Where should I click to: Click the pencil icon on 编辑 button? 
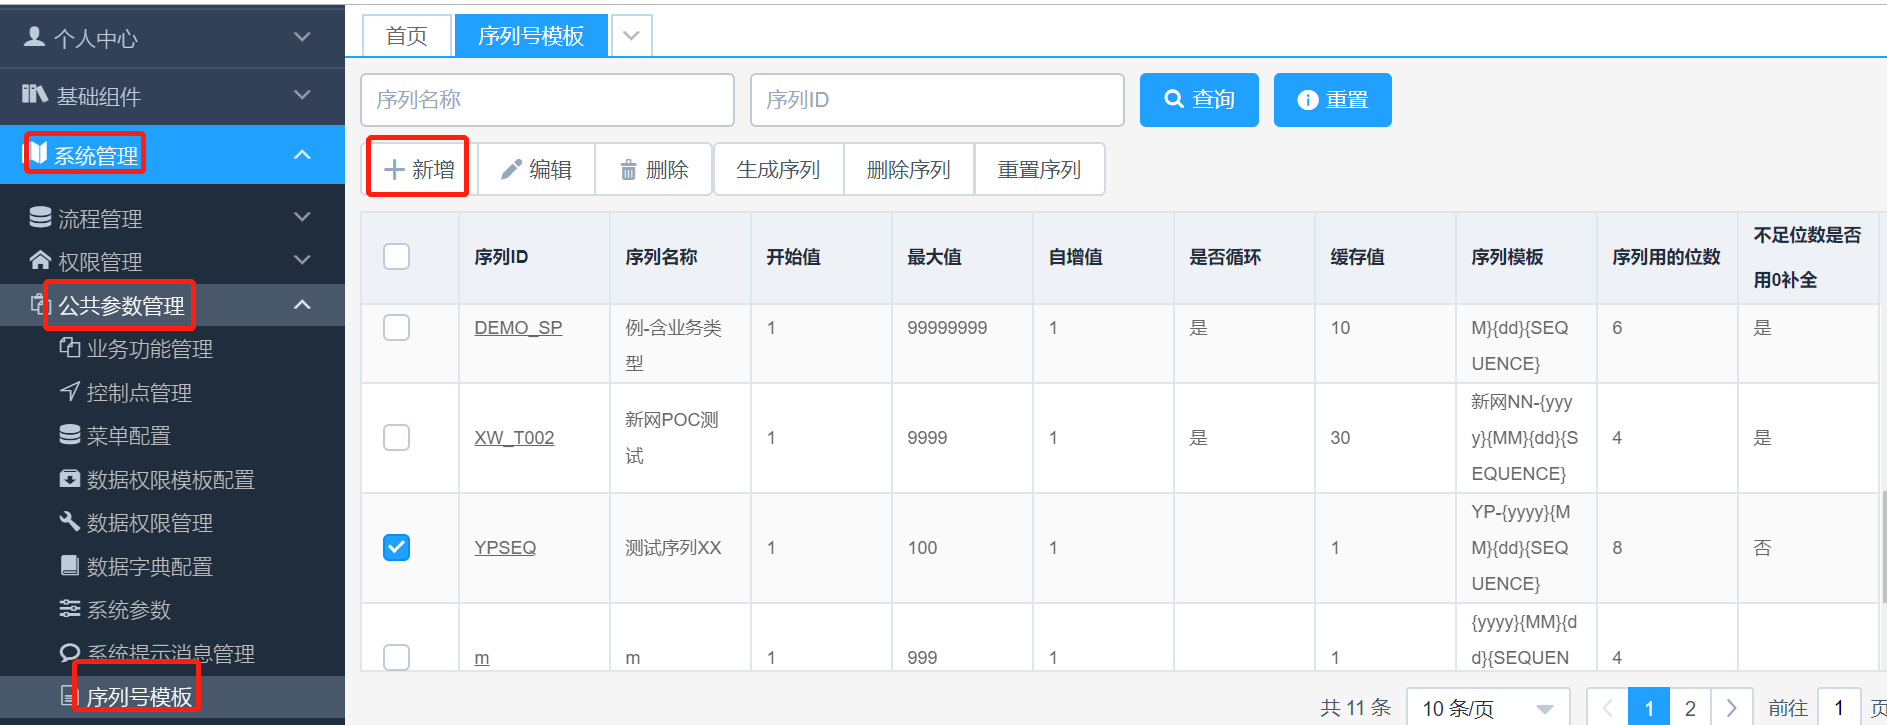coord(511,170)
